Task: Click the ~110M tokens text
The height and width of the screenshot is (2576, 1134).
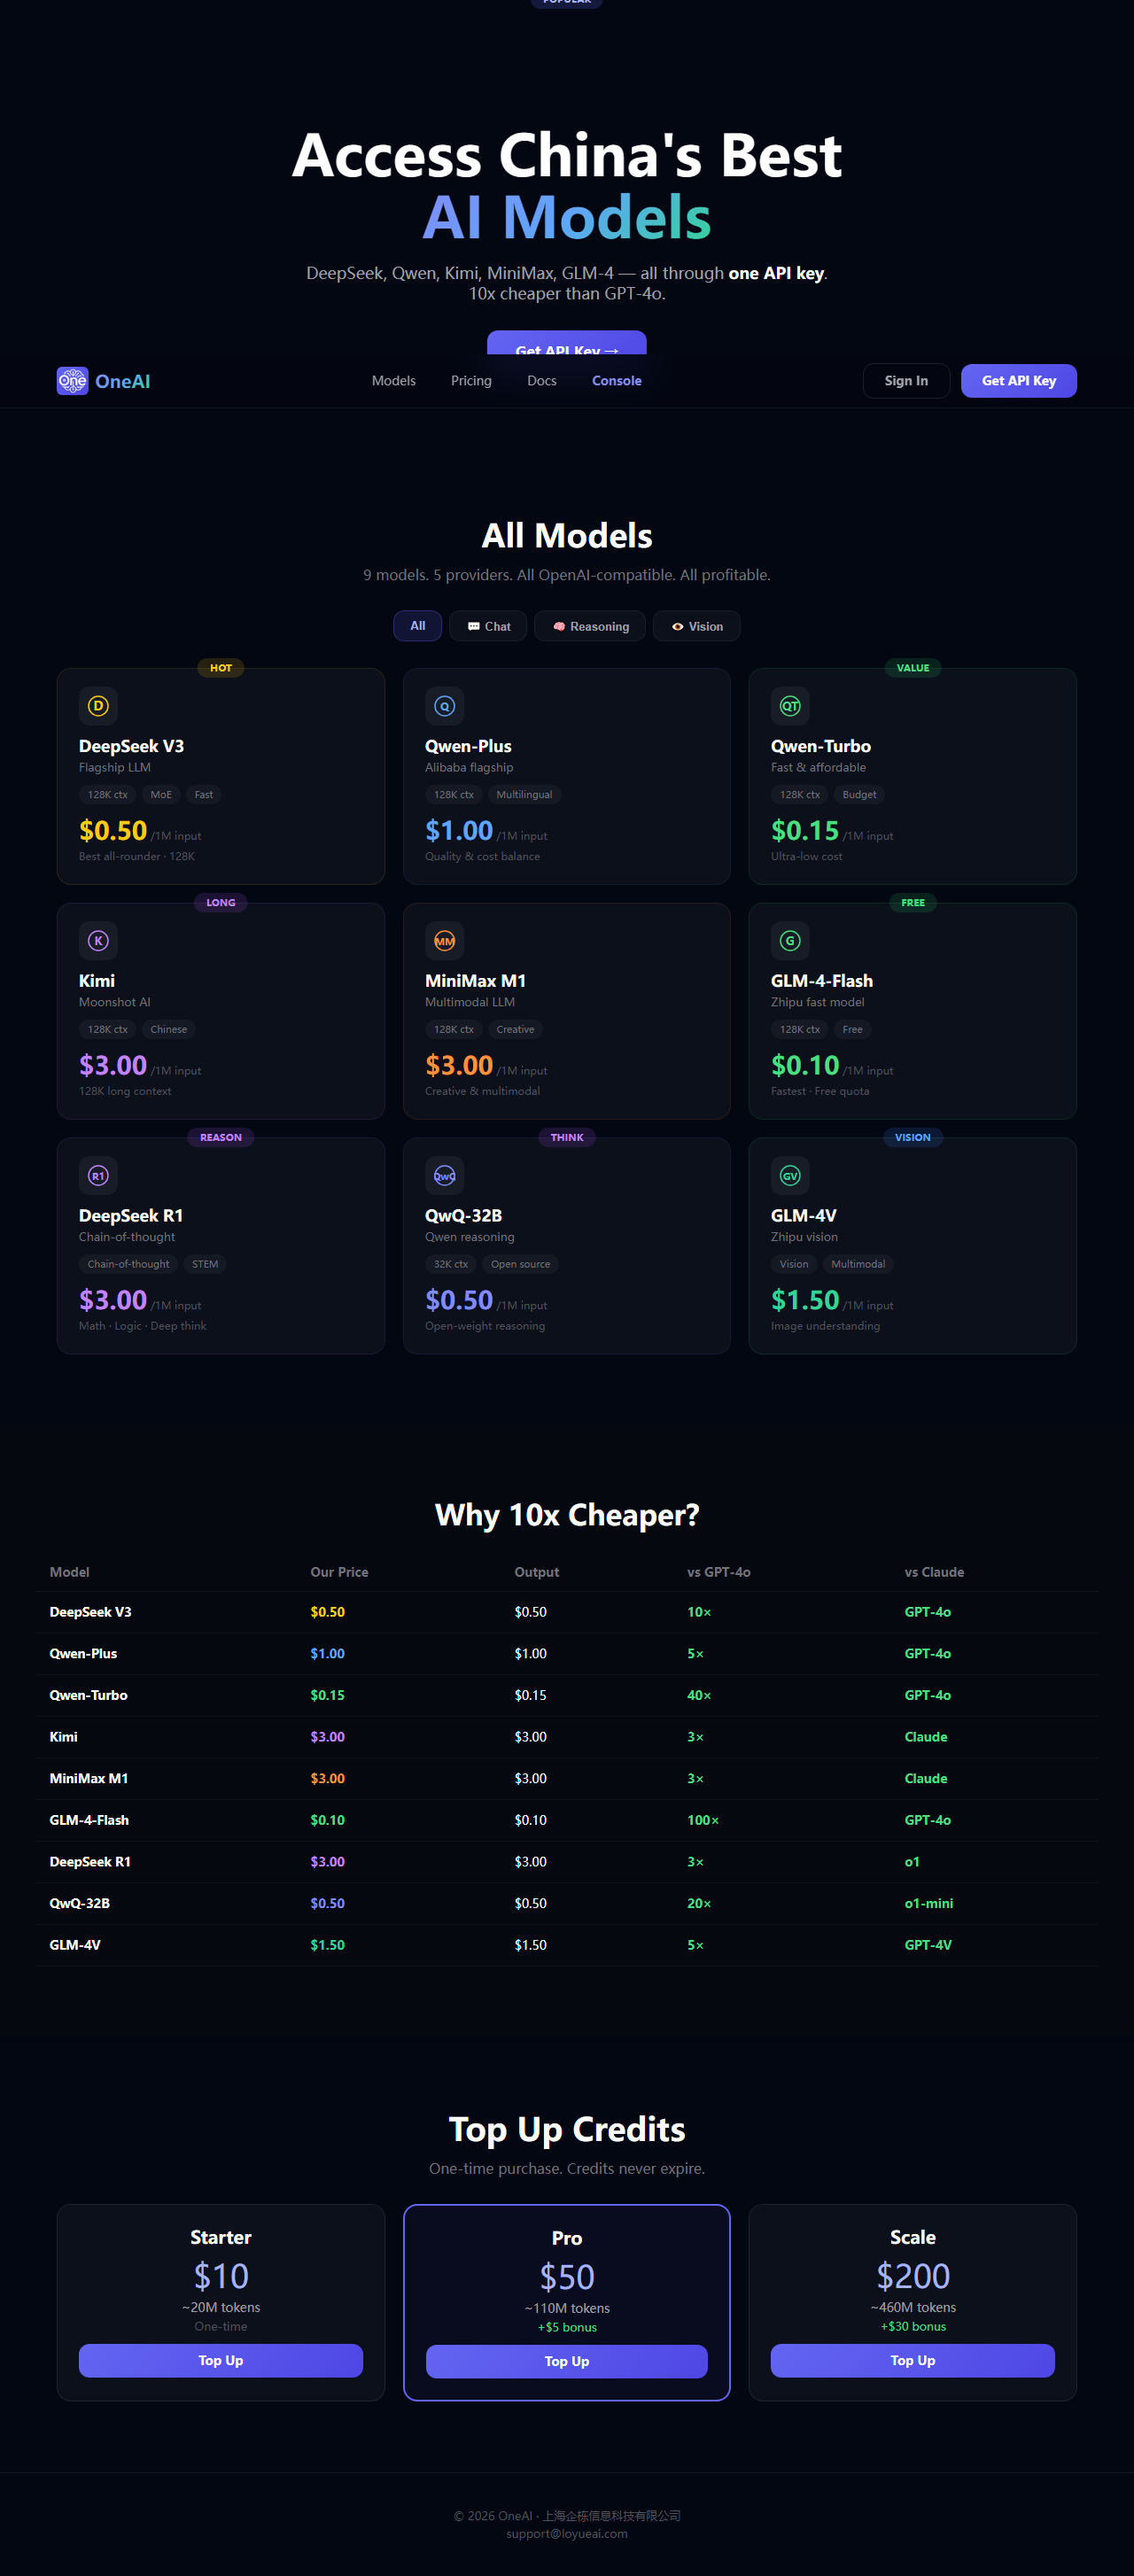Action: click(567, 2308)
